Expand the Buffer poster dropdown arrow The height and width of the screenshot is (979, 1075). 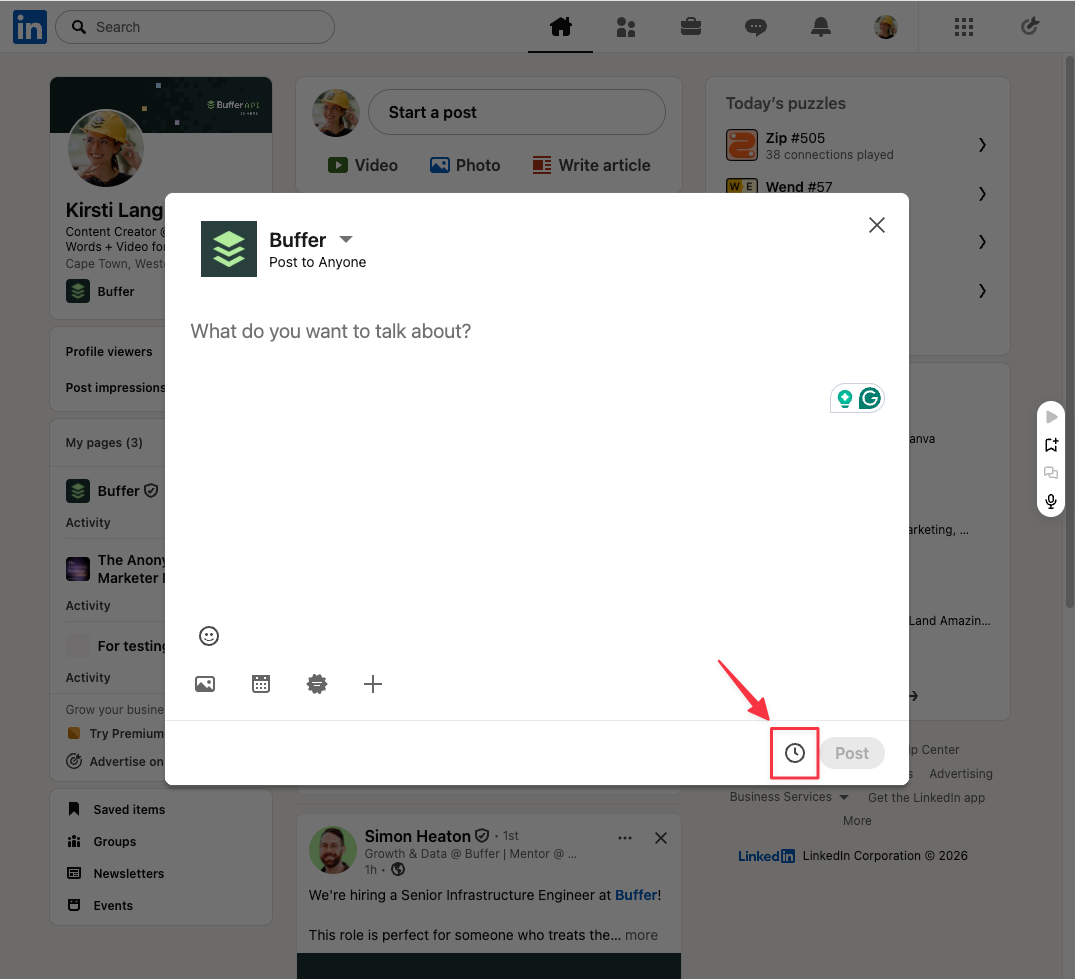click(346, 239)
